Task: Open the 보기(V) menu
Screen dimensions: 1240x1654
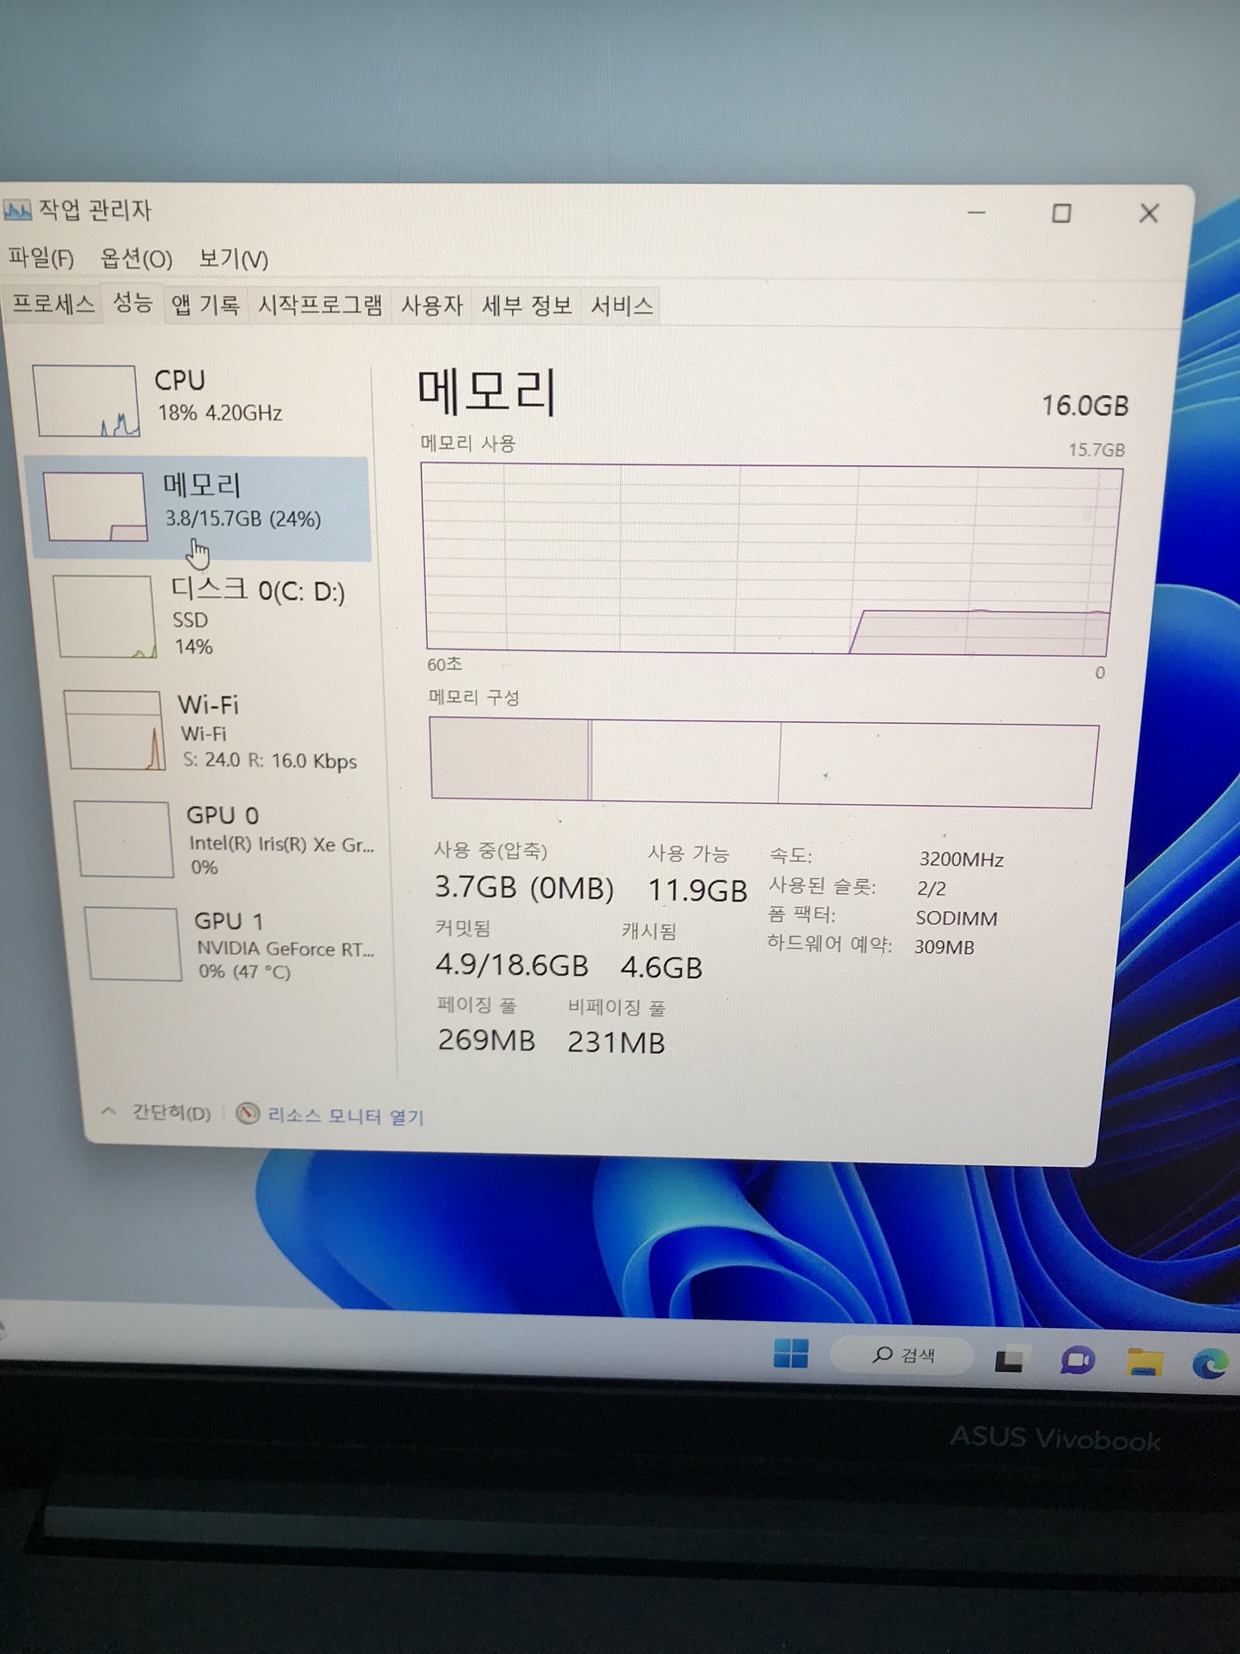Action: 233,259
